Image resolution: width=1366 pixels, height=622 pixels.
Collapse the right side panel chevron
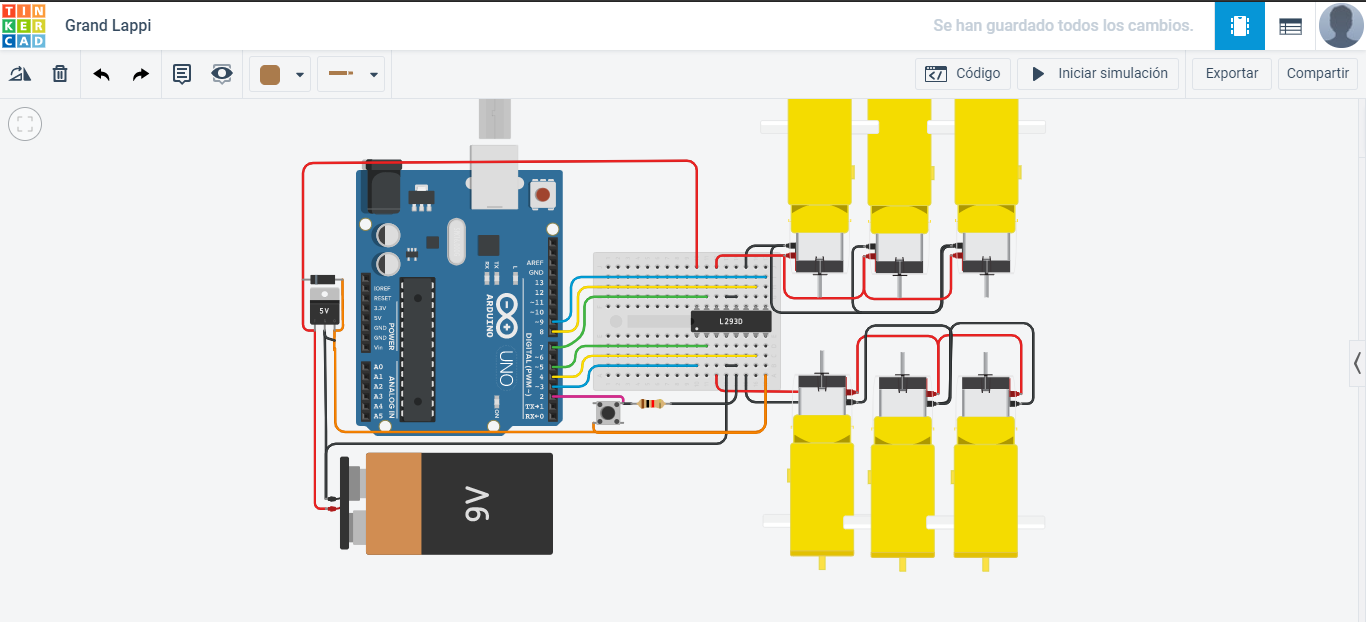click(1357, 363)
